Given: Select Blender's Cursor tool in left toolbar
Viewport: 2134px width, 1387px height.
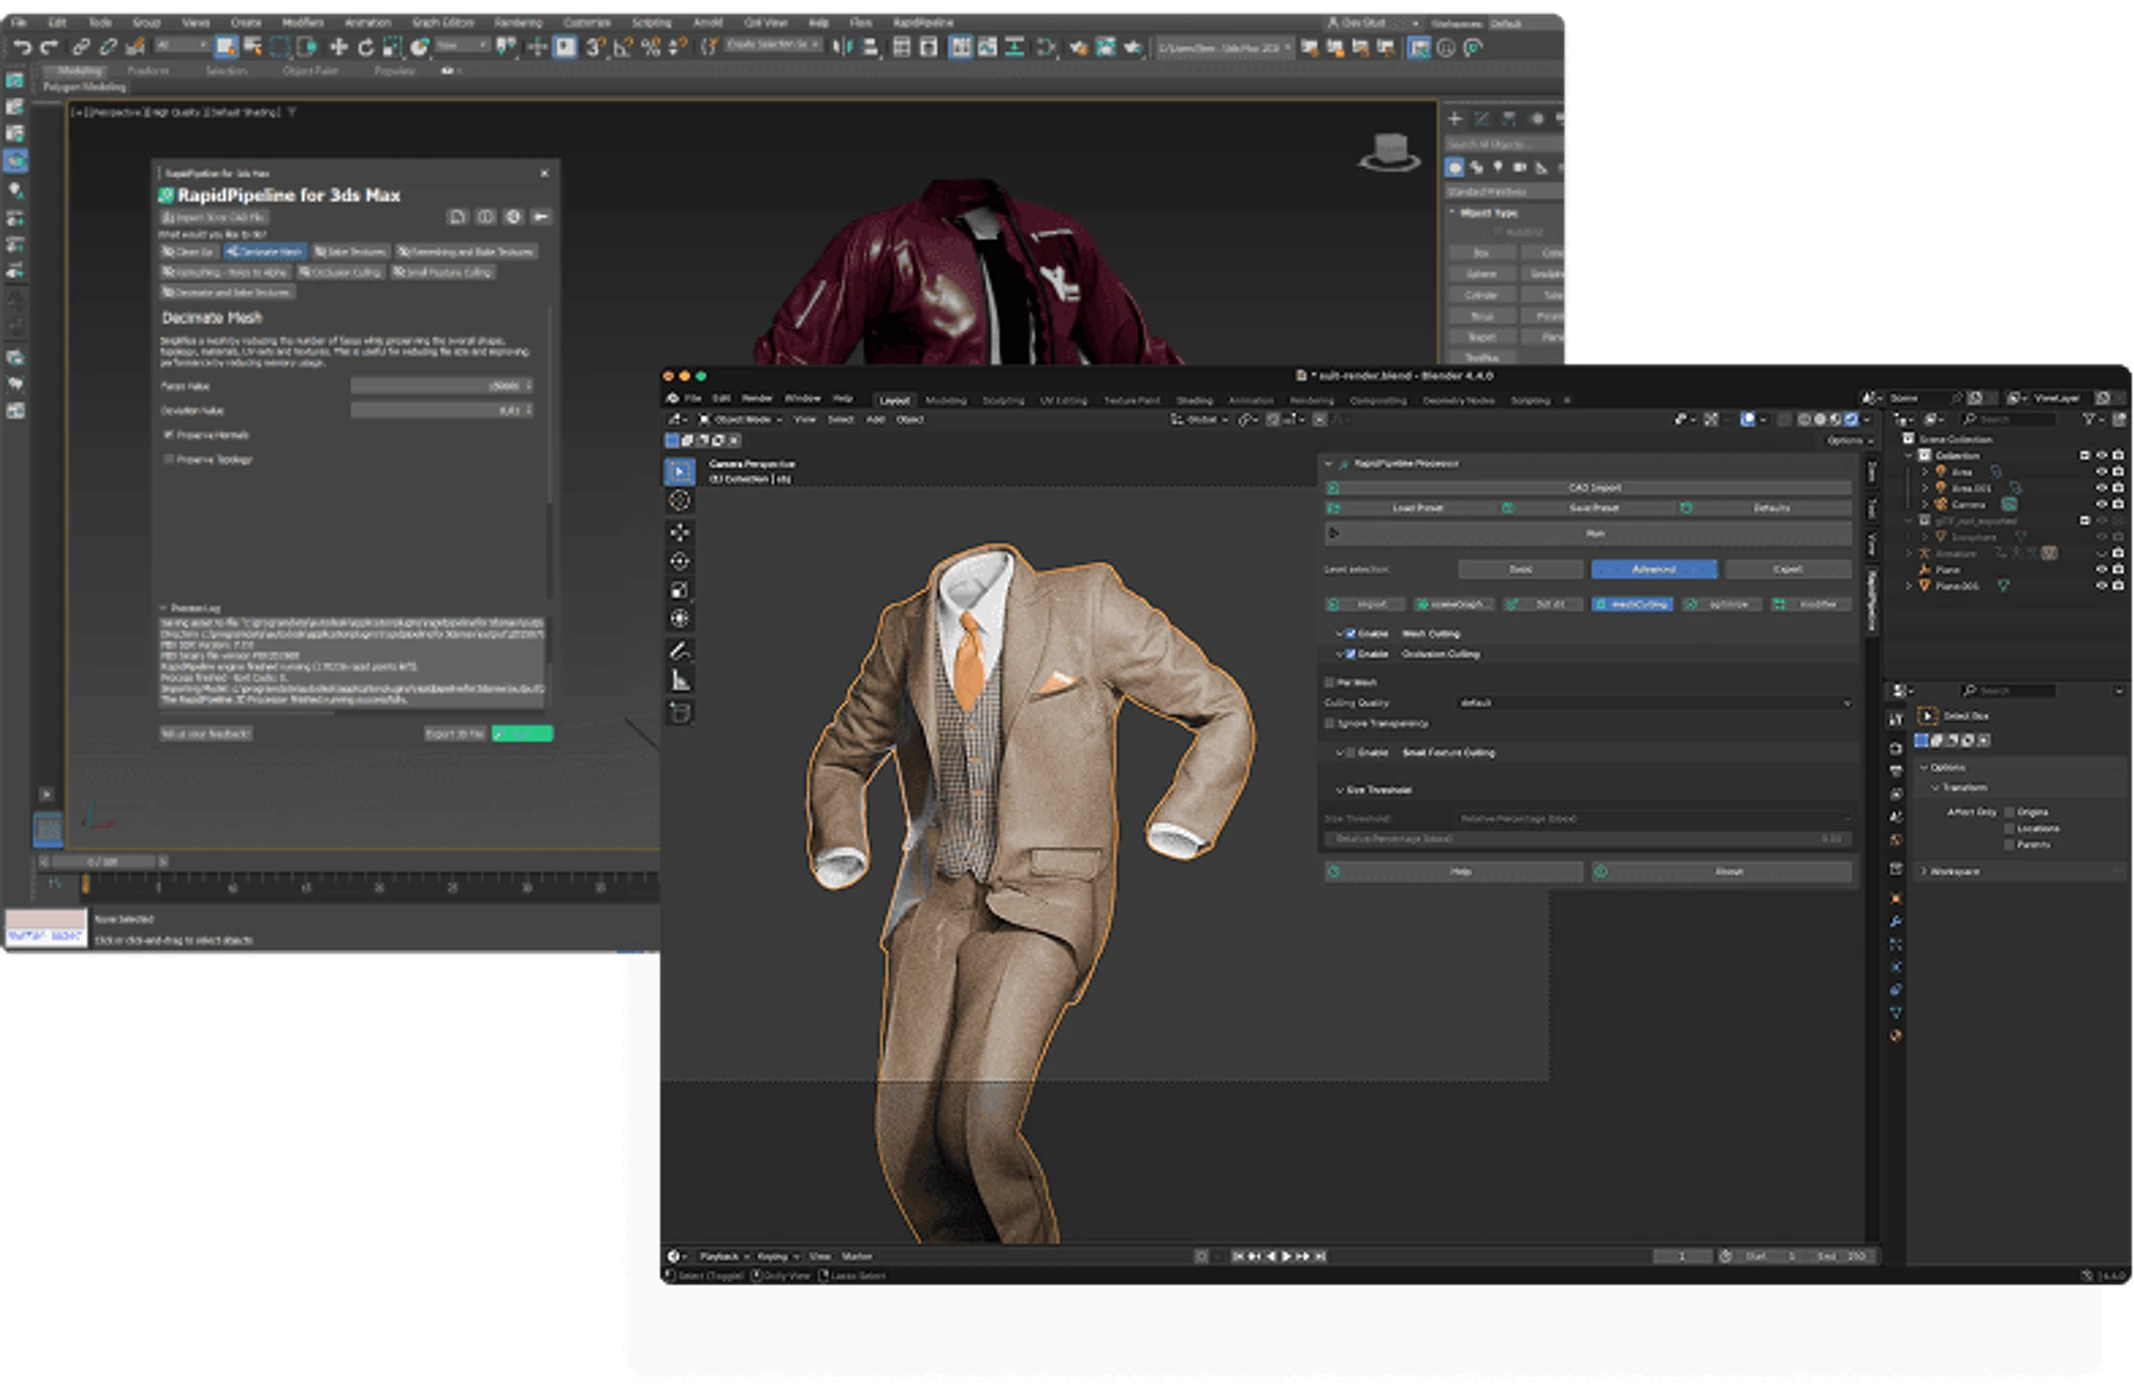Looking at the screenshot, I should pos(680,501).
